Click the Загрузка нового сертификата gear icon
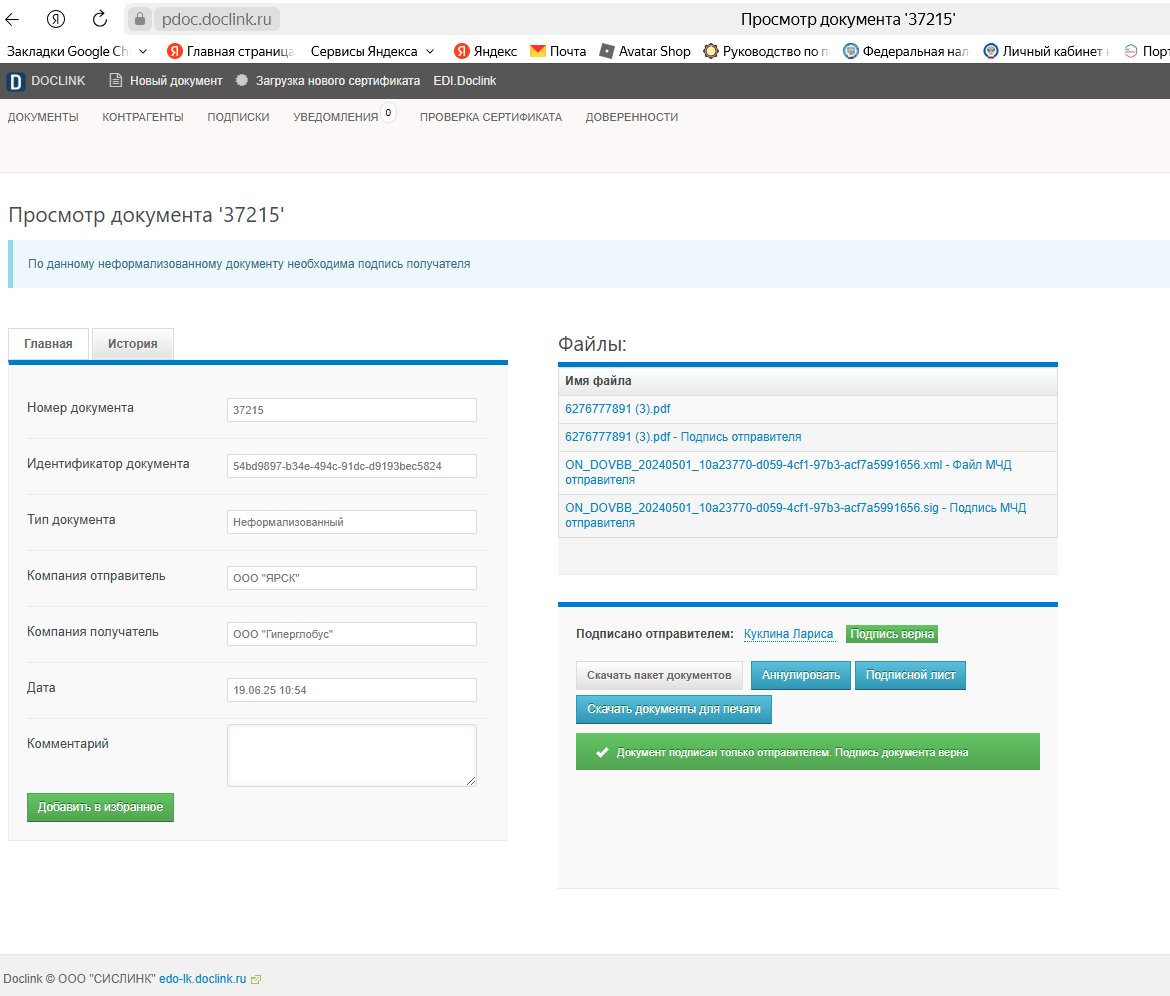The width and height of the screenshot is (1170, 996). pos(242,80)
